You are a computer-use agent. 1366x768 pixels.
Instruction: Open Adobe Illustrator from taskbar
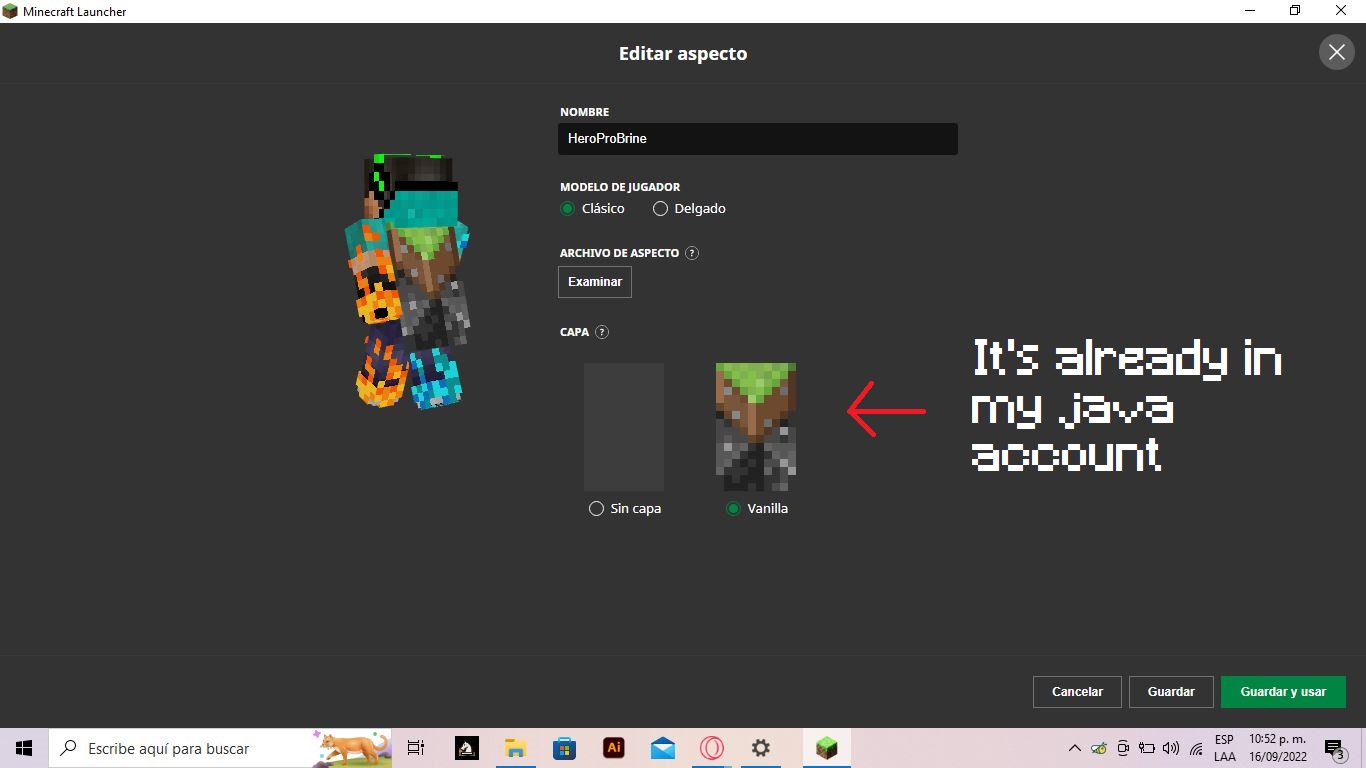point(613,748)
